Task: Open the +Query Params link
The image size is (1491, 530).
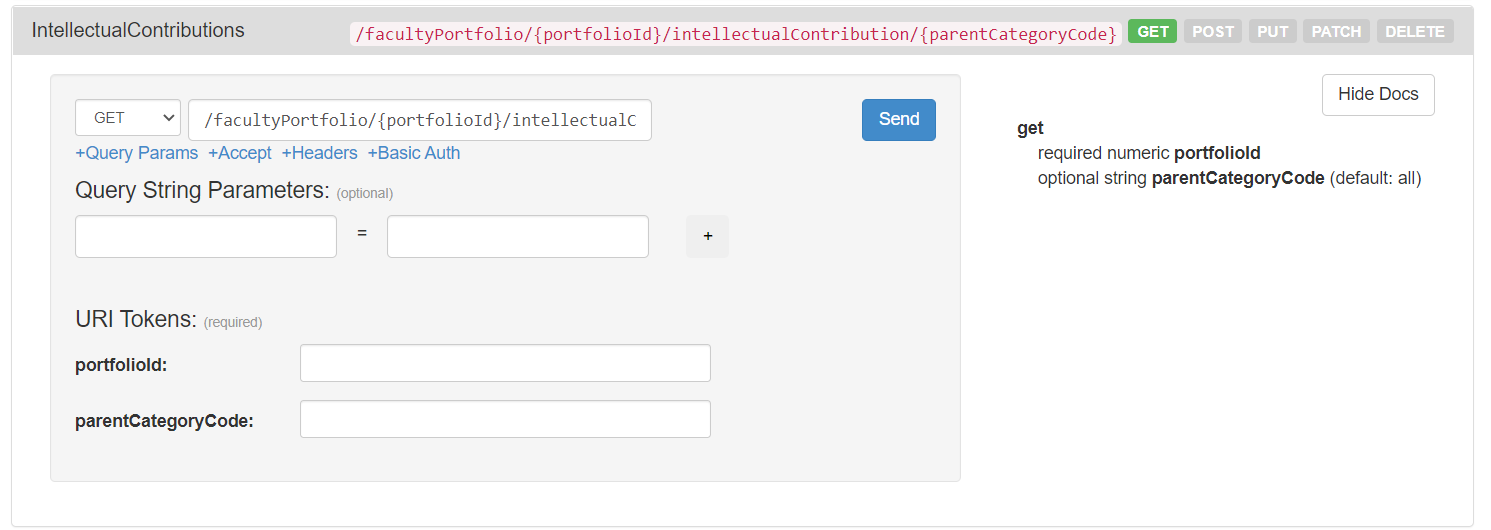Action: [136, 153]
